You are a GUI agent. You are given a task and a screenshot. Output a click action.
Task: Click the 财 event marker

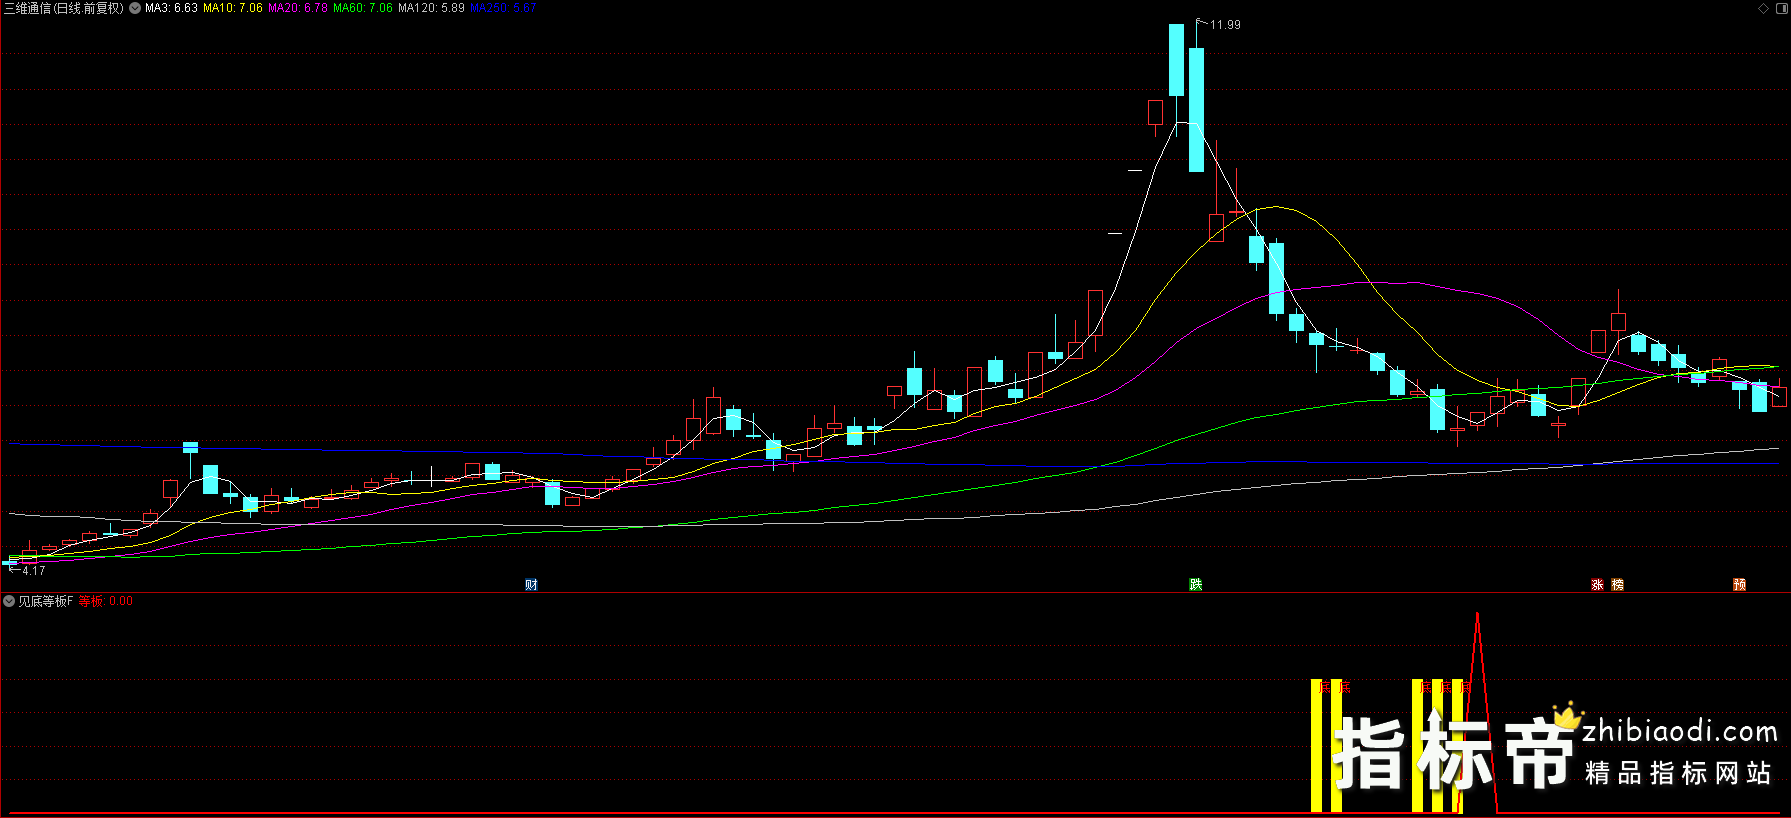click(532, 585)
